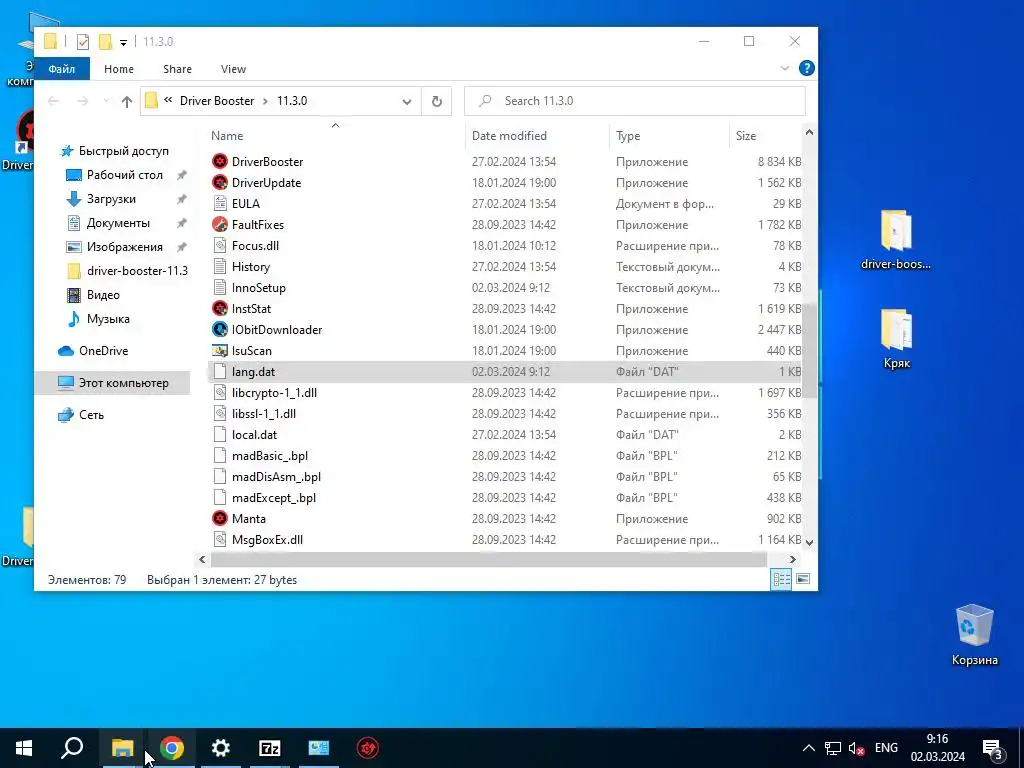Open Settings gear in taskbar
1024x768 pixels.
(221, 748)
